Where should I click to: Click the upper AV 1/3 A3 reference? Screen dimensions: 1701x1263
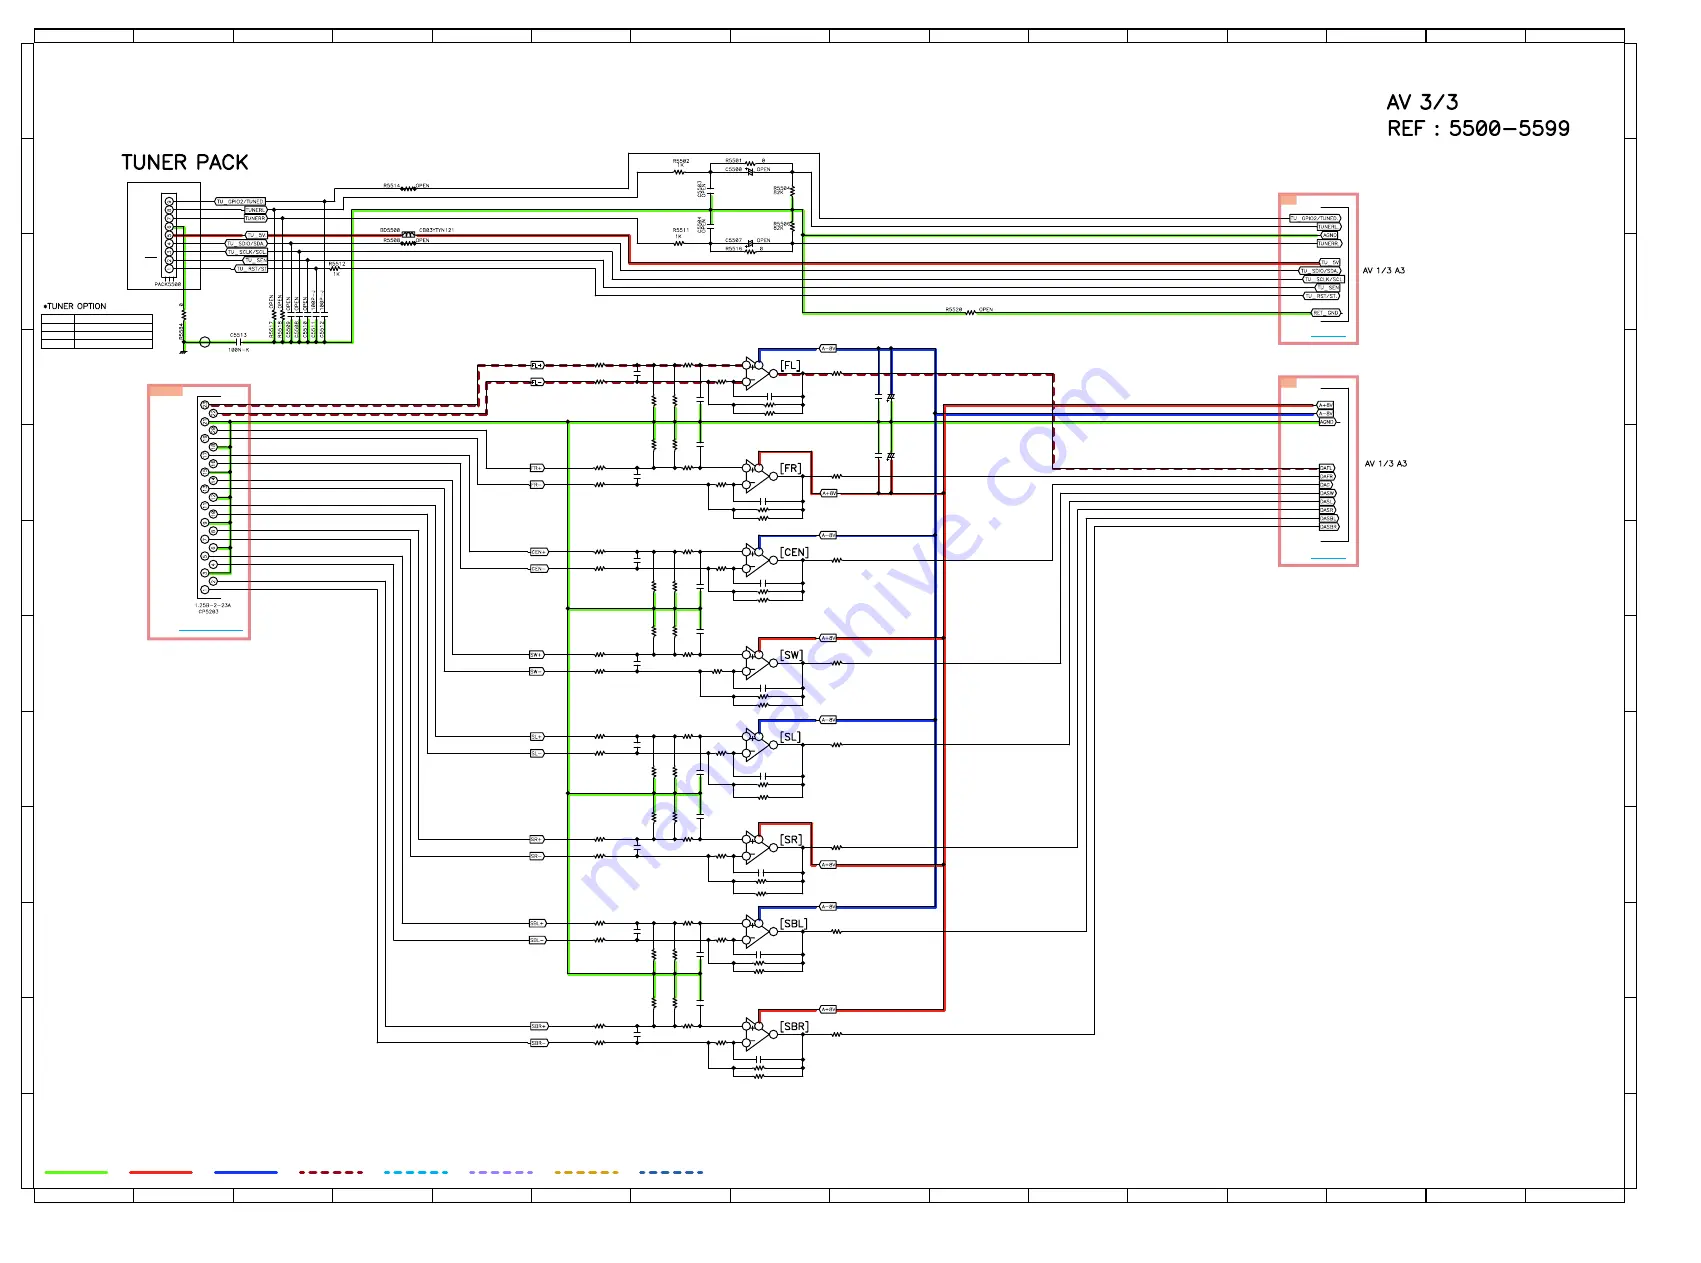pos(1384,271)
